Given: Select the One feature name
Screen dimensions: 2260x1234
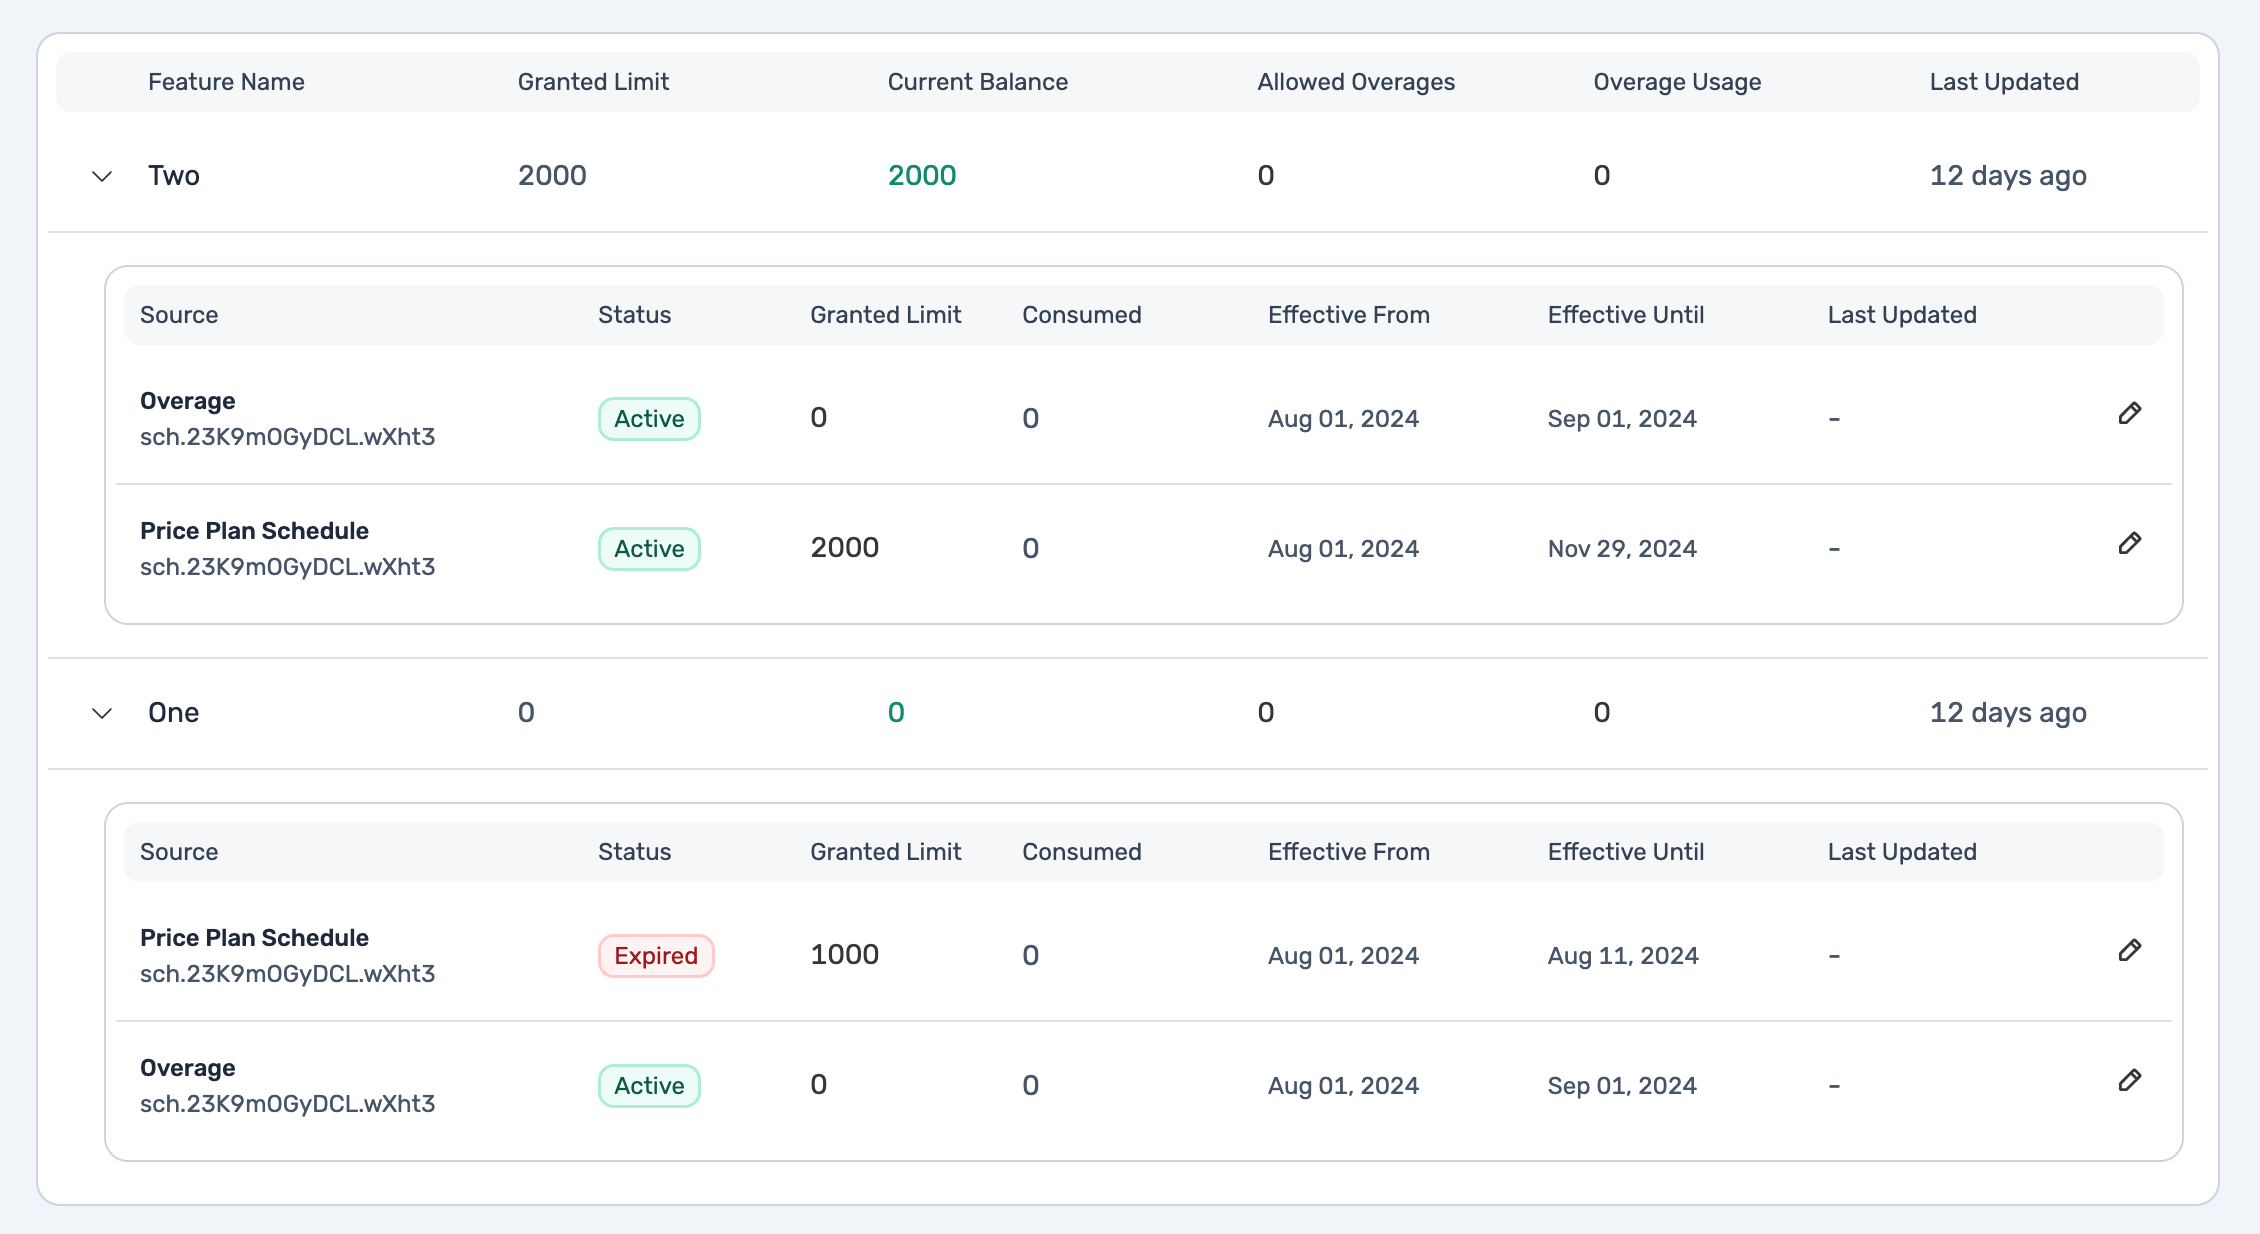Looking at the screenshot, I should coord(174,713).
